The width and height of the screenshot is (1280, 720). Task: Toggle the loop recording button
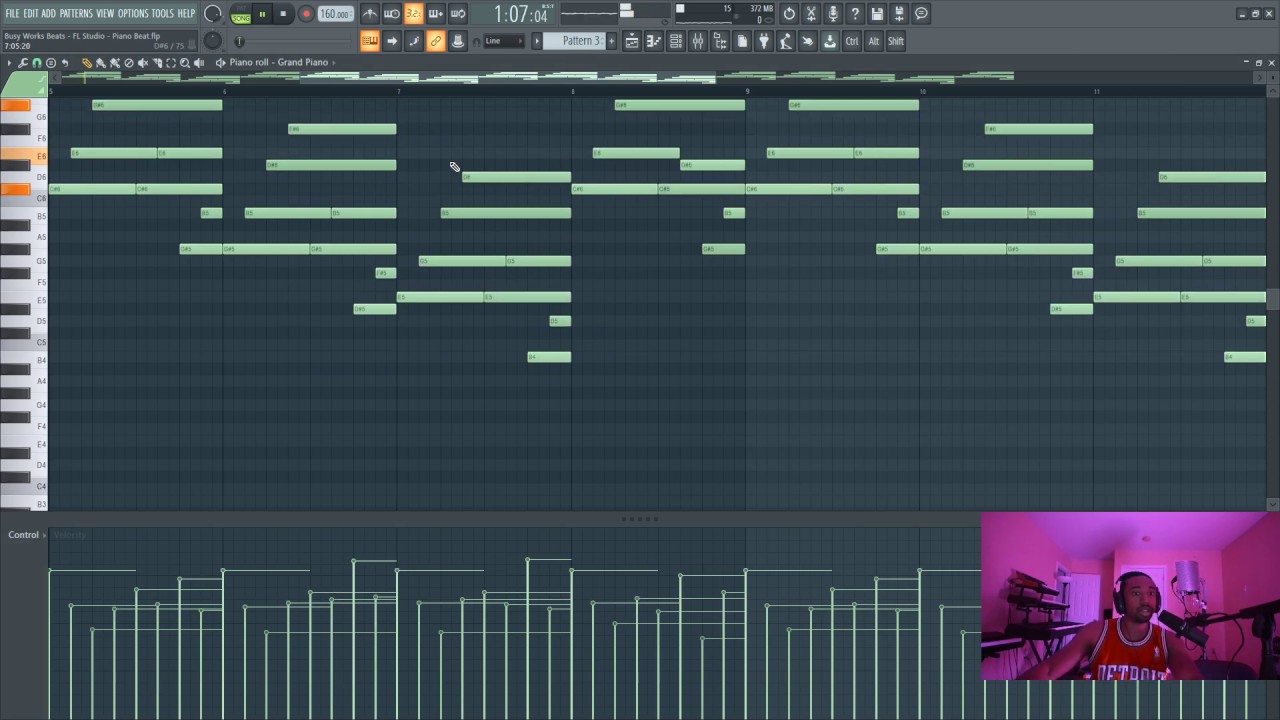[458, 14]
